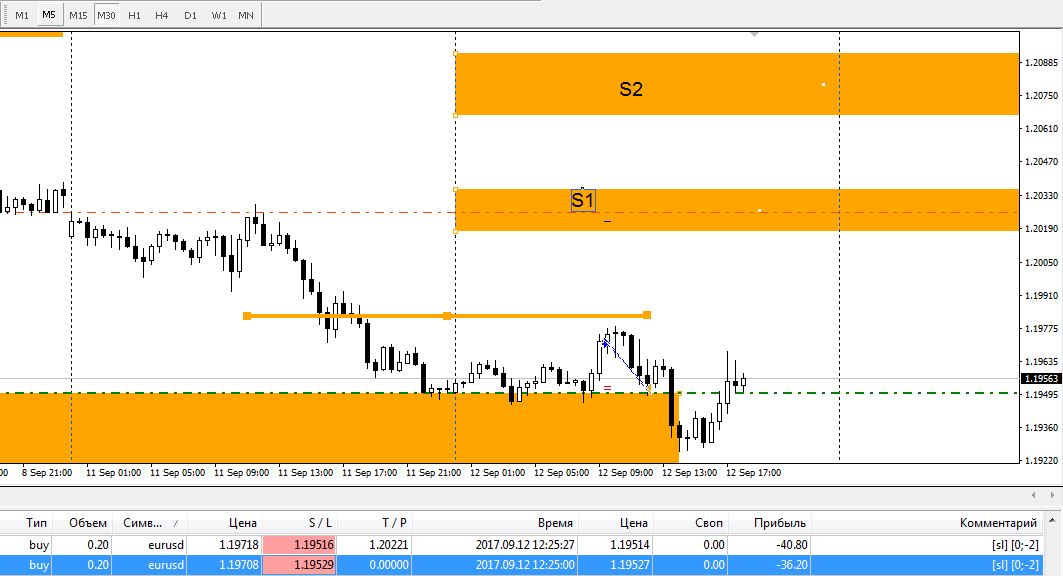Set chart period to H1
Viewport: 1063px width, 576px height.
(134, 15)
